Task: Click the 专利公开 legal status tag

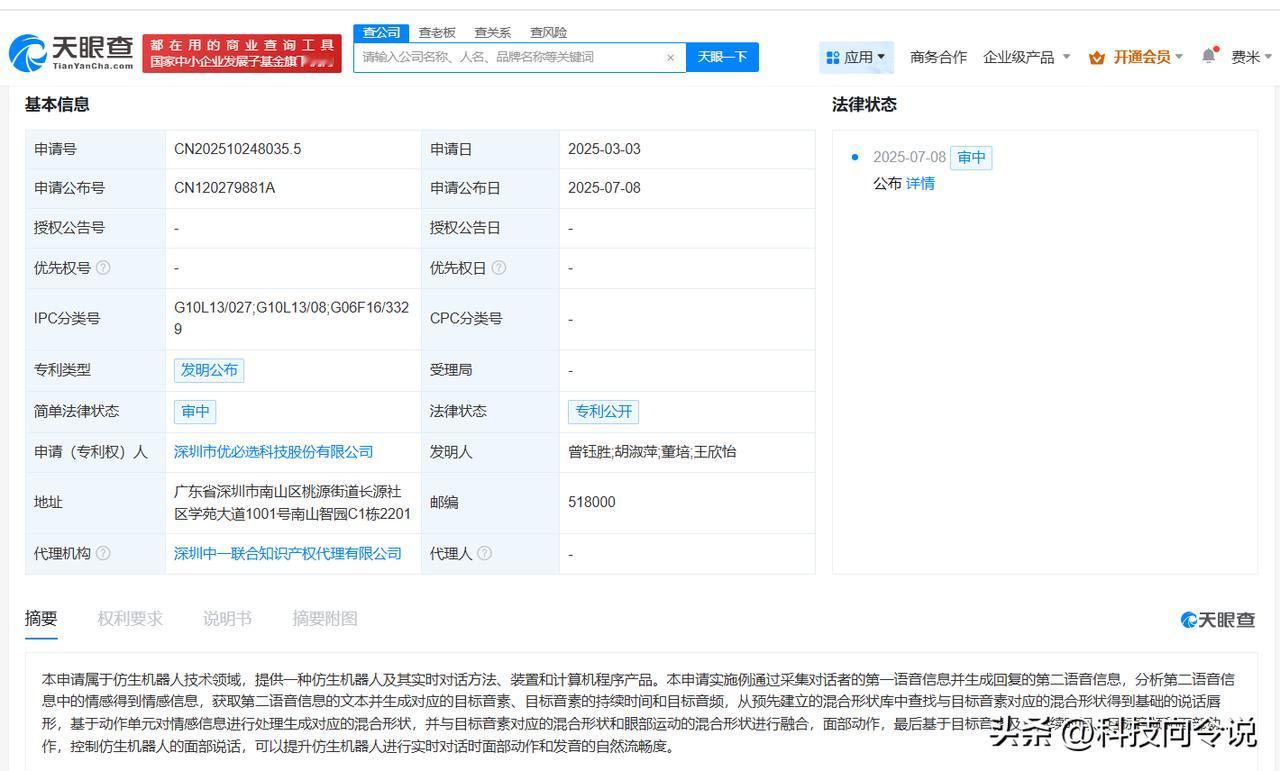Action: 603,411
